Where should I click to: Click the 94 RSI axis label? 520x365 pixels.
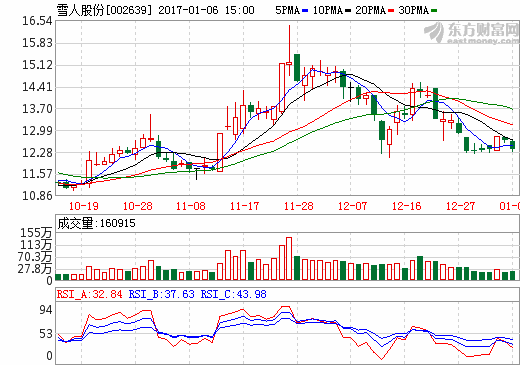(46, 310)
